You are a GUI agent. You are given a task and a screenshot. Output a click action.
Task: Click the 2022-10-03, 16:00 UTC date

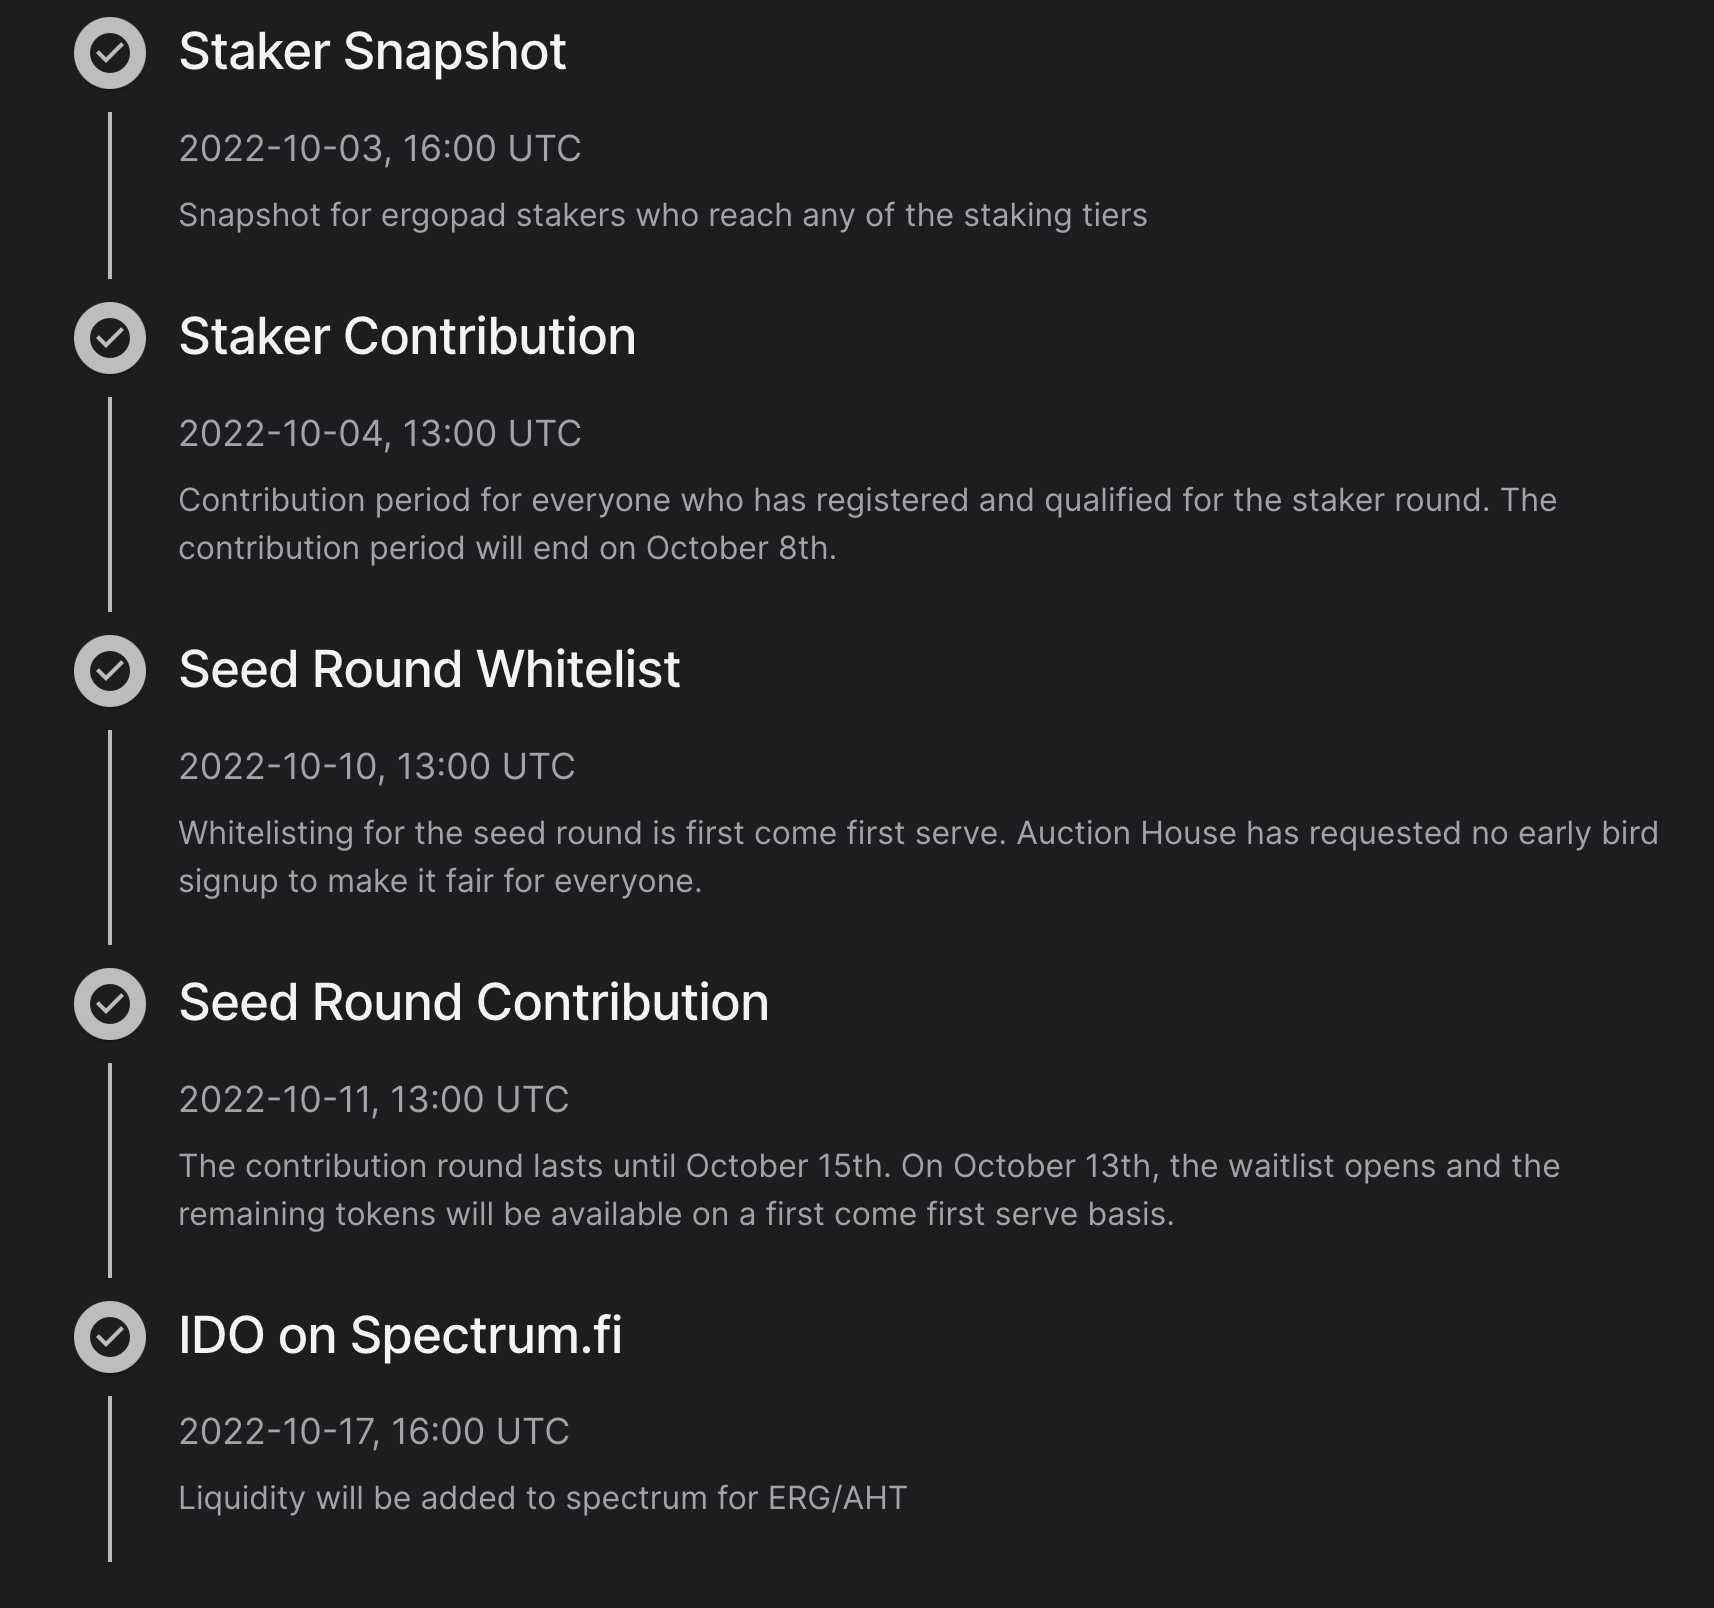(379, 149)
